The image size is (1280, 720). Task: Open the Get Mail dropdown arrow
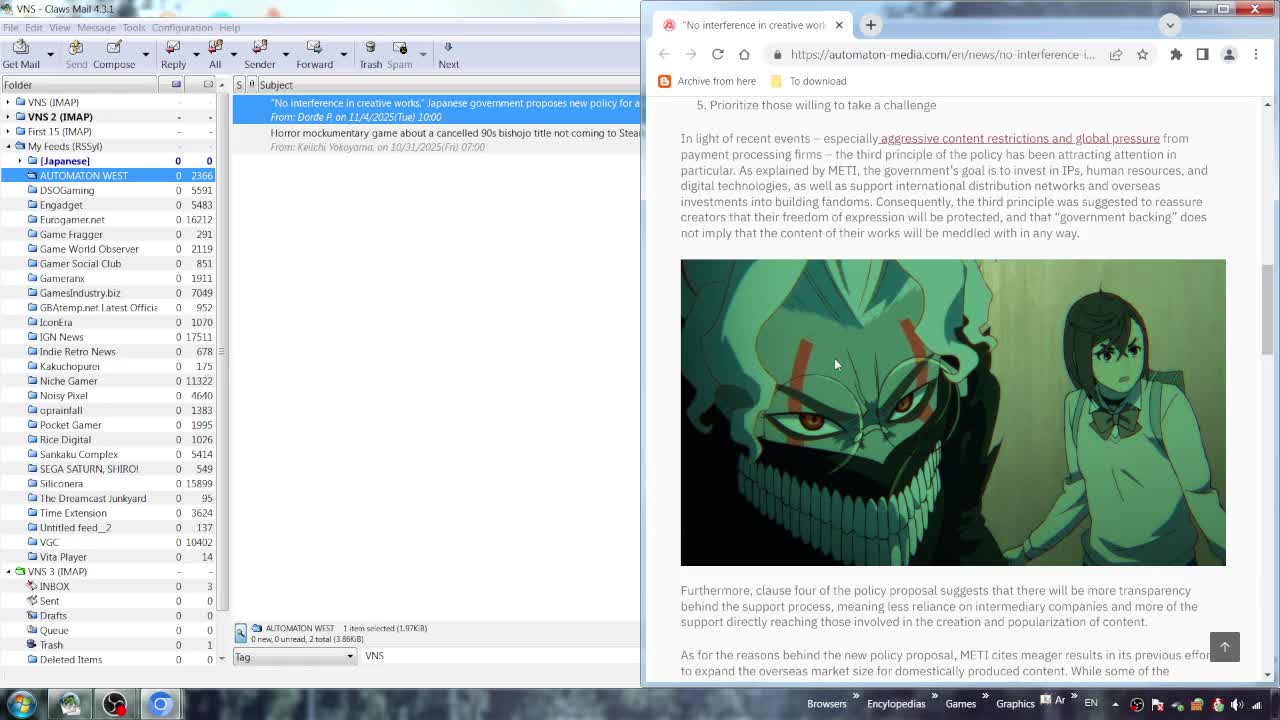(x=50, y=54)
